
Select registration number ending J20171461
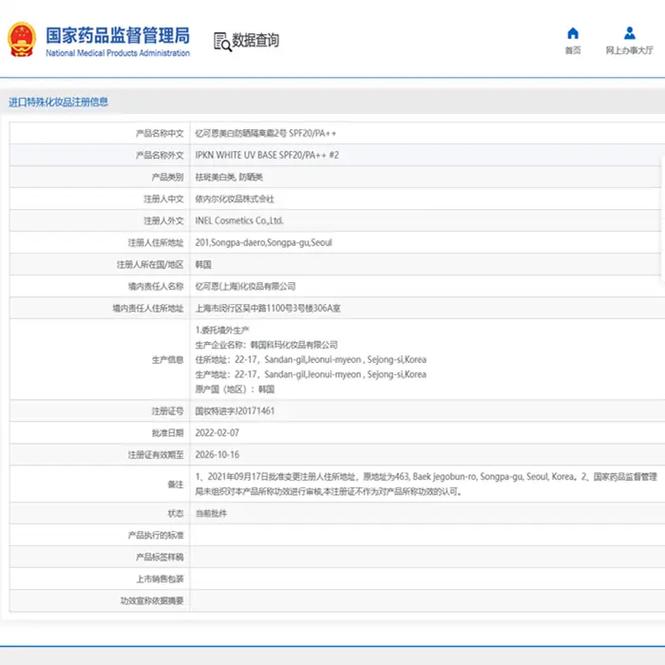pyautogui.click(x=235, y=411)
